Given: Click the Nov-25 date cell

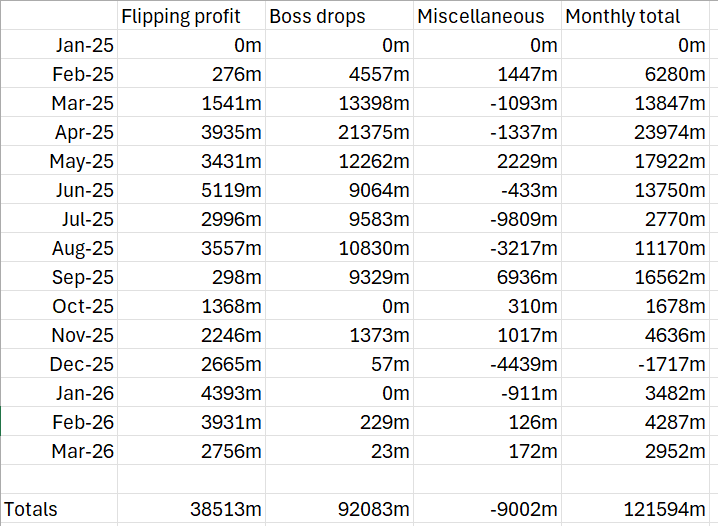Looking at the screenshot, I should [59, 335].
